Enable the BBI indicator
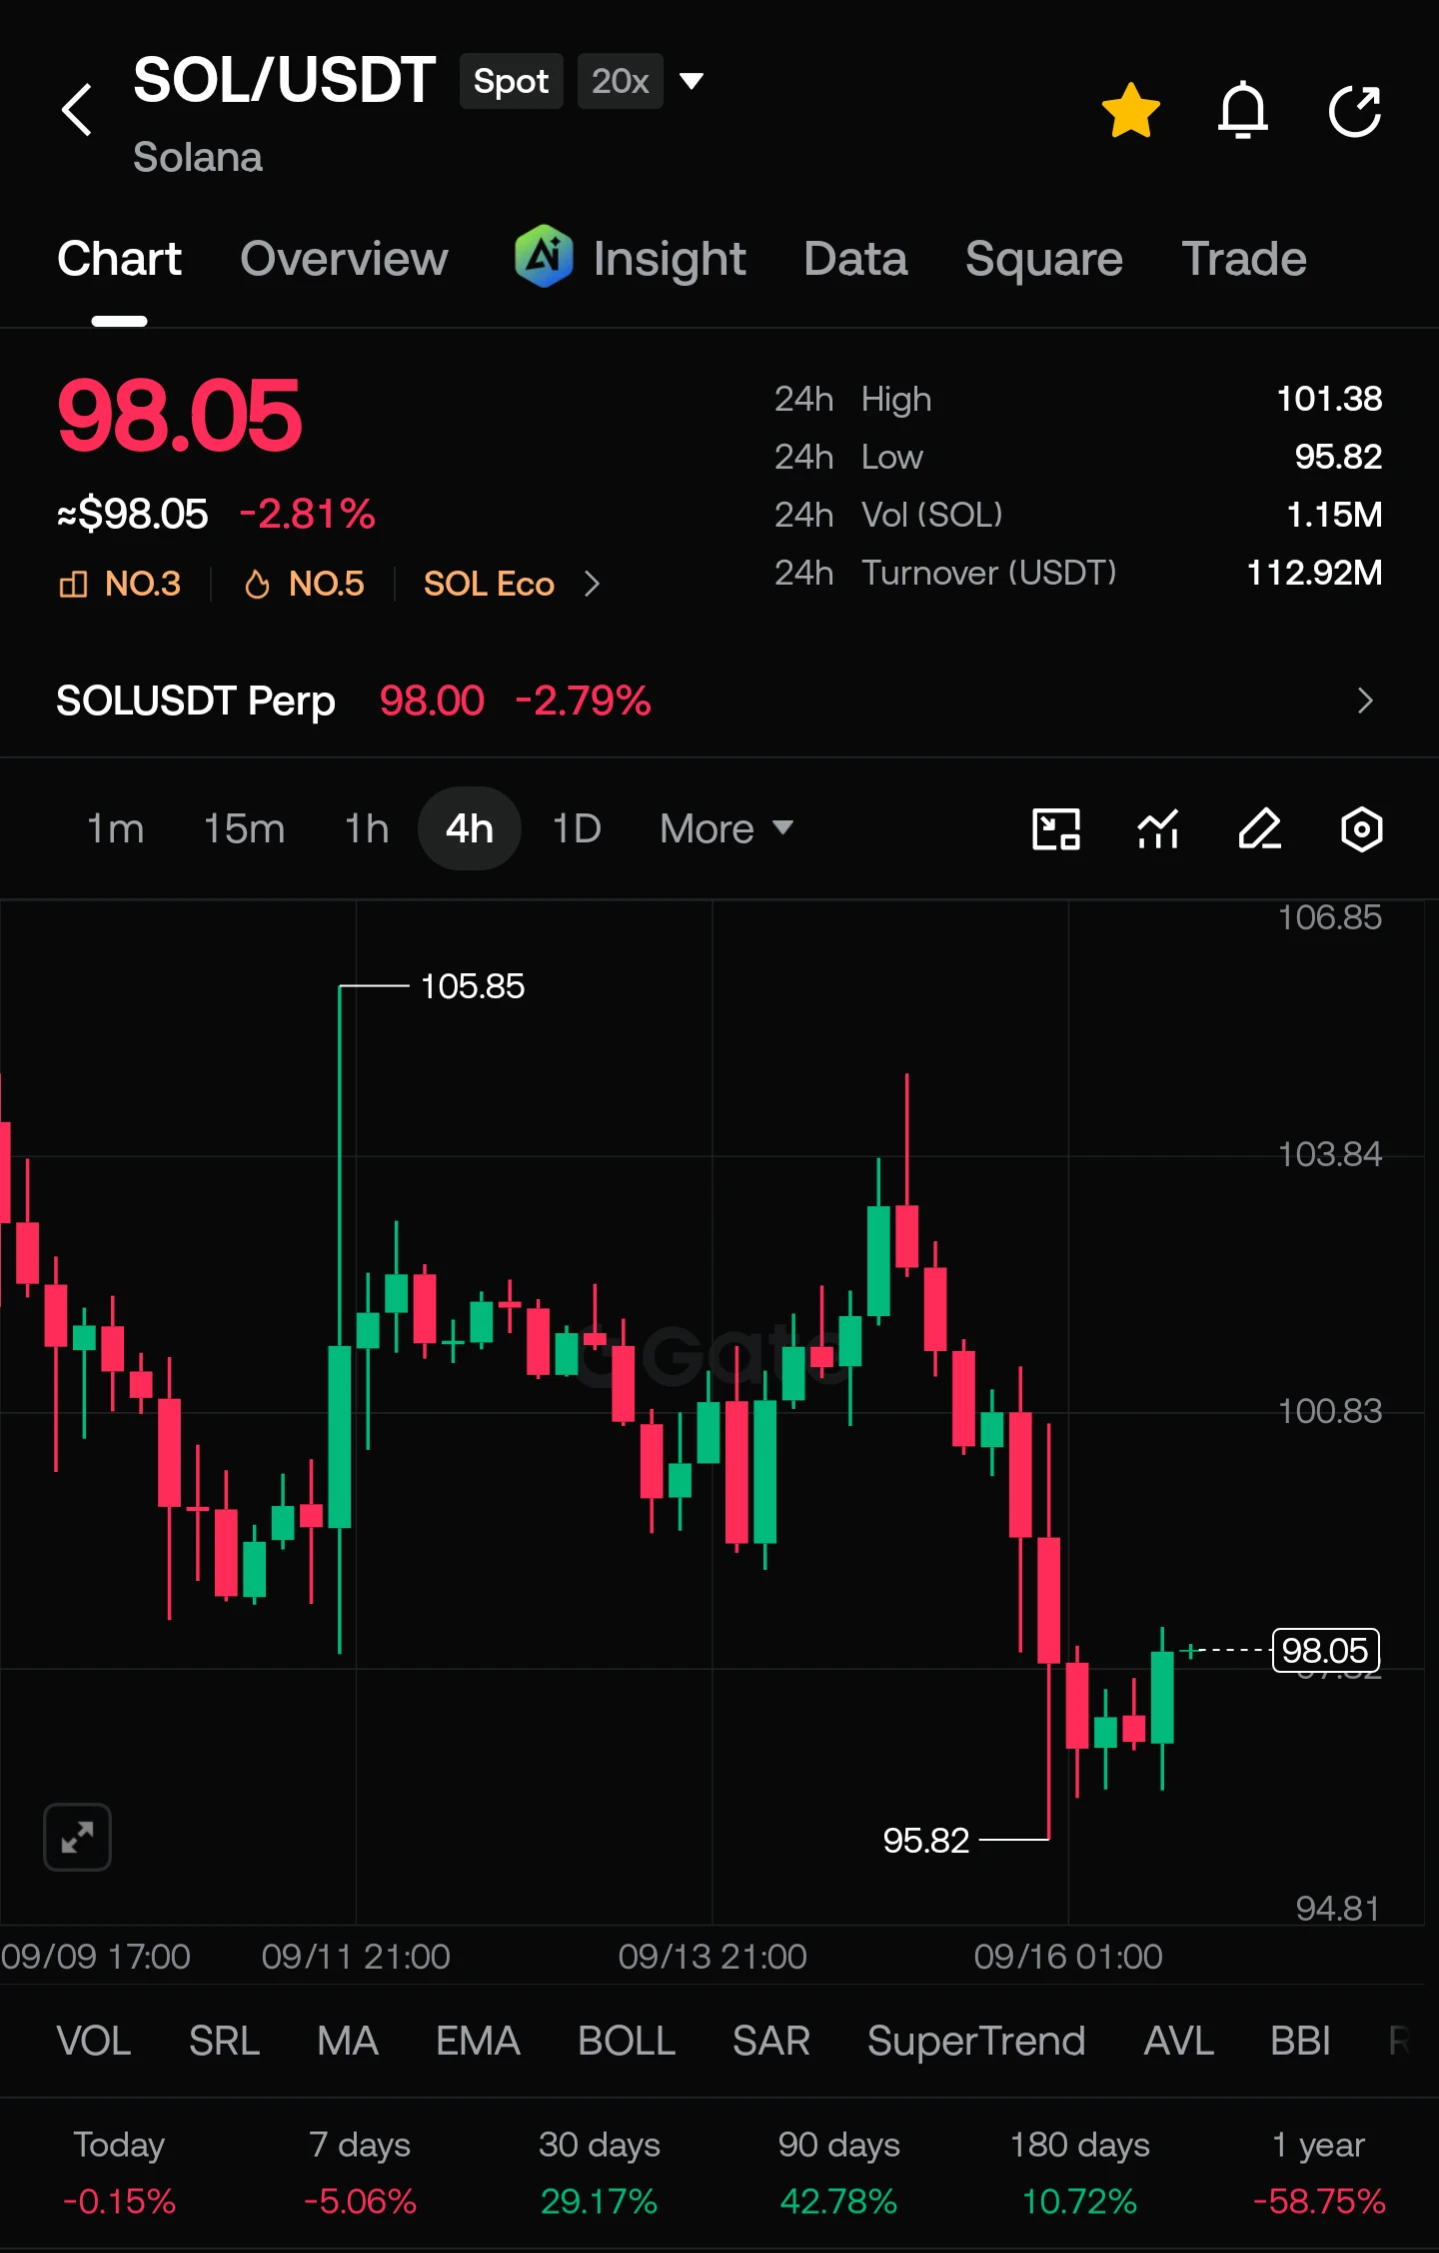Image resolution: width=1439 pixels, height=2253 pixels. pyautogui.click(x=1300, y=2041)
